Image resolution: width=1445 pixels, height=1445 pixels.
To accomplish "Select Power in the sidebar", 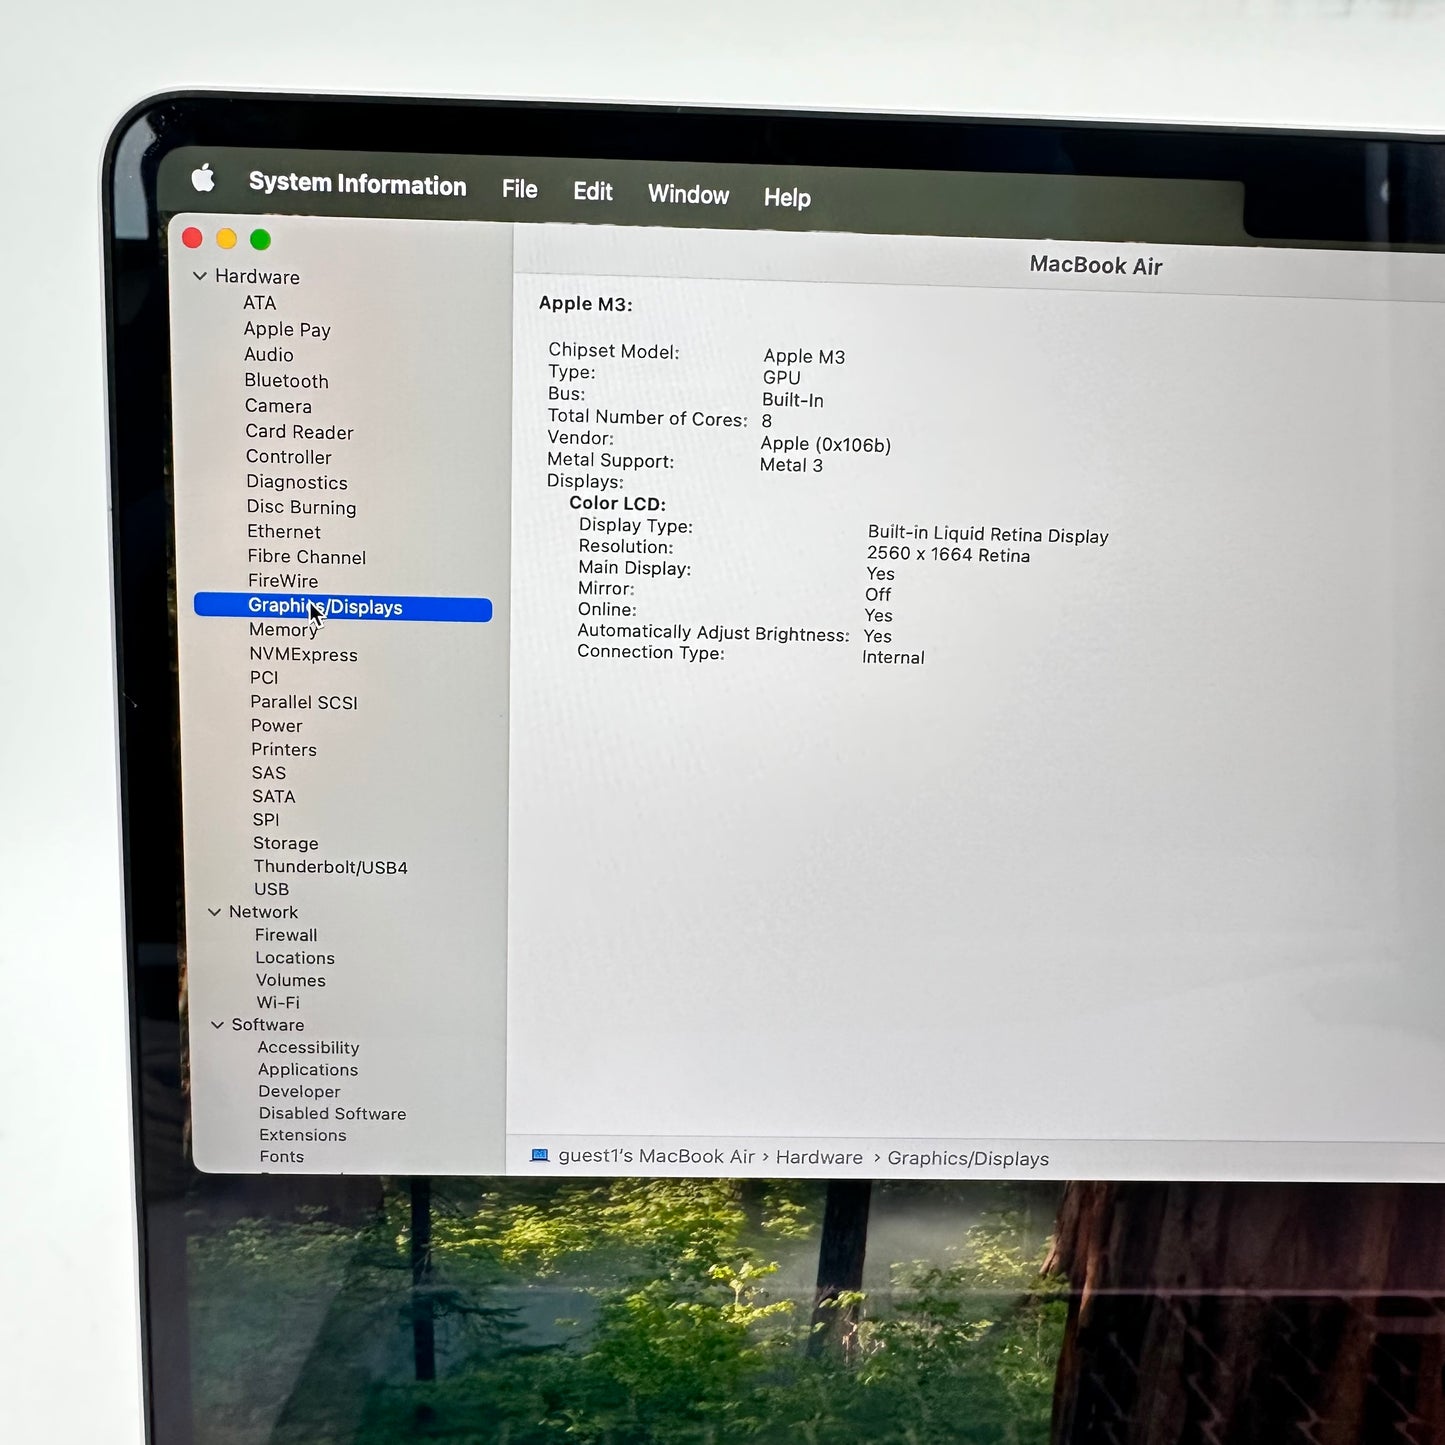I will click(x=276, y=726).
